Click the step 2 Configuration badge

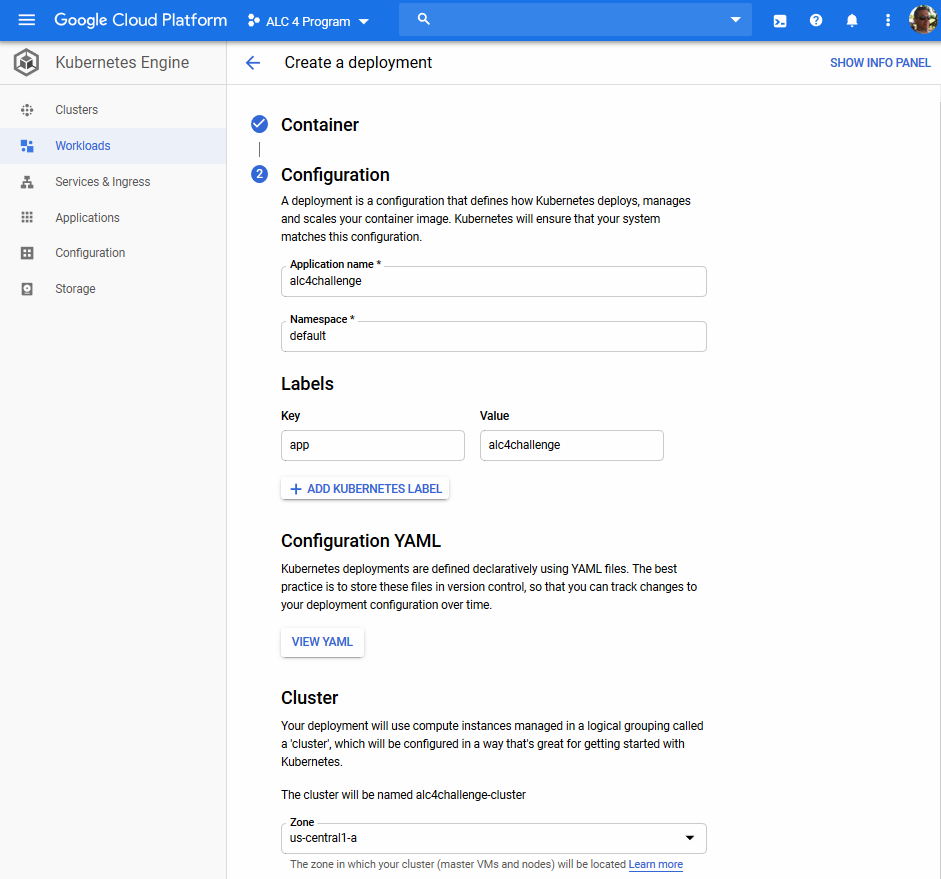click(259, 175)
